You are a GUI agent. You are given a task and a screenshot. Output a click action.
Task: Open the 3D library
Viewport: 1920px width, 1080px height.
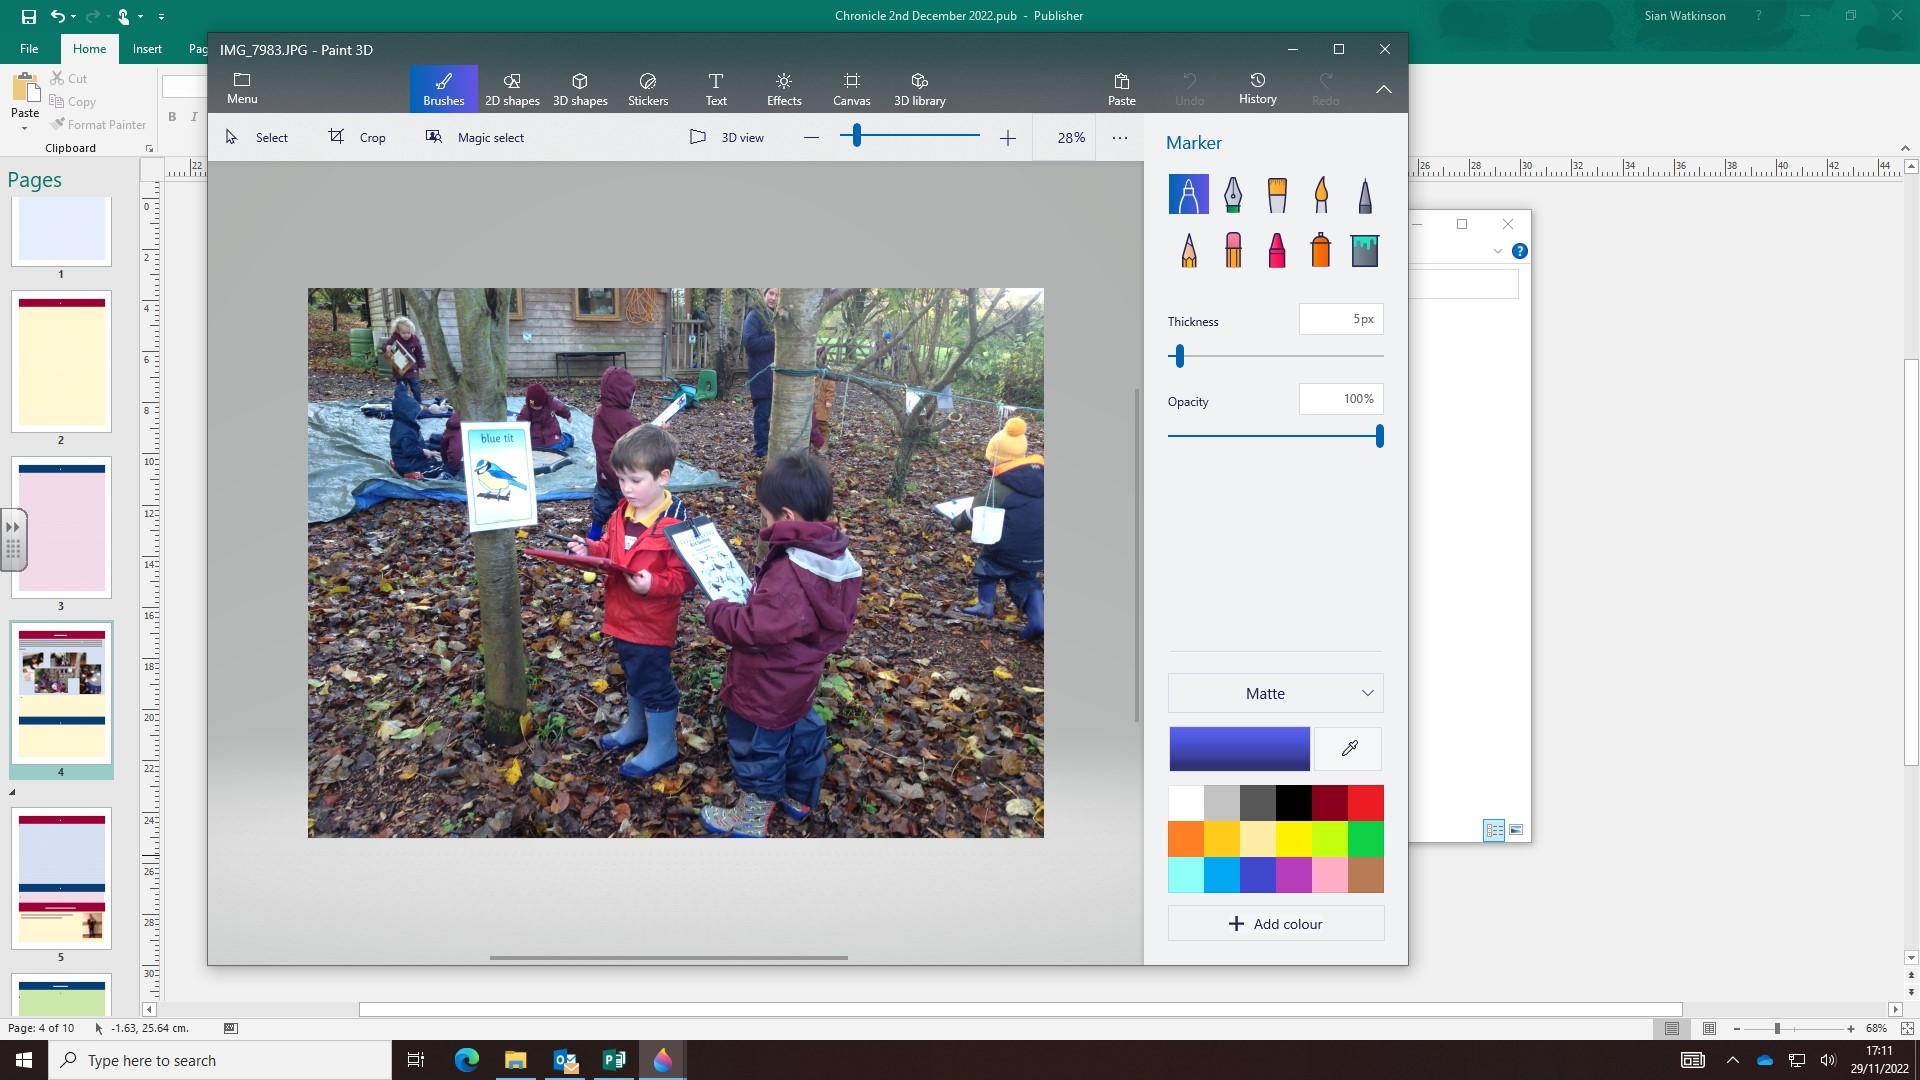(919, 88)
